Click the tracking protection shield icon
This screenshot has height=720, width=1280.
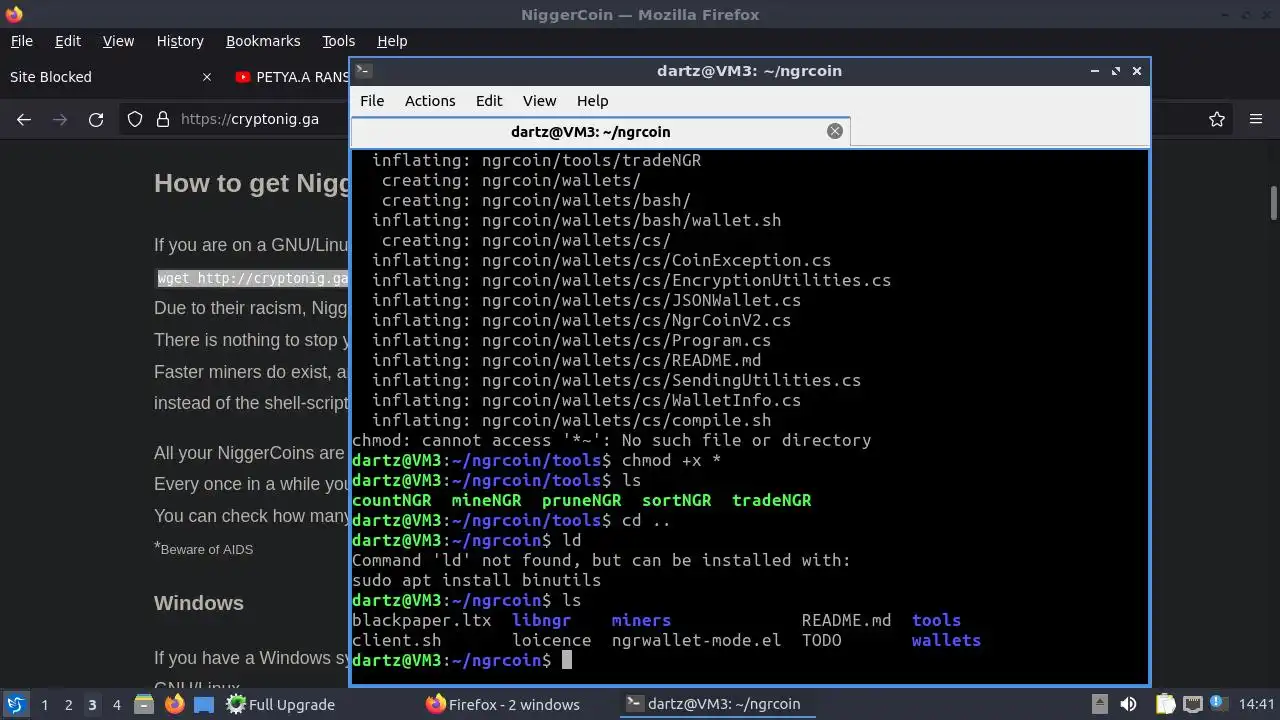point(135,119)
